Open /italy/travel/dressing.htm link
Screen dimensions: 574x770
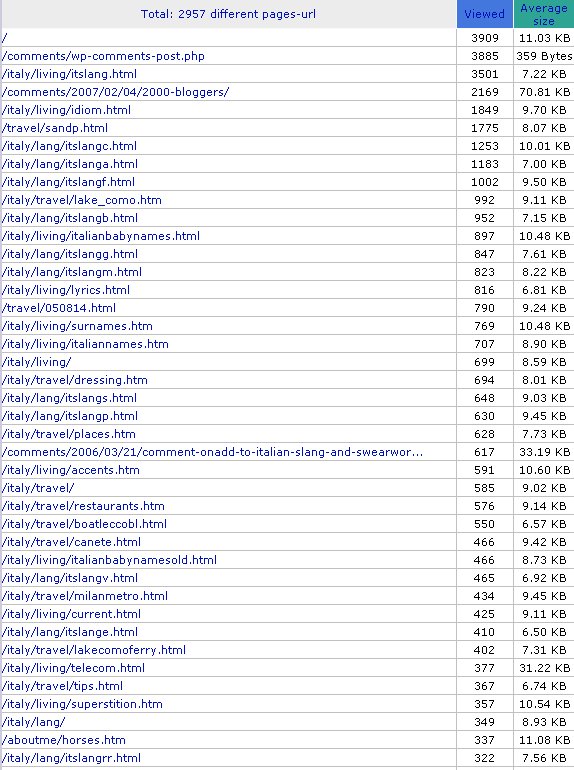75,380
